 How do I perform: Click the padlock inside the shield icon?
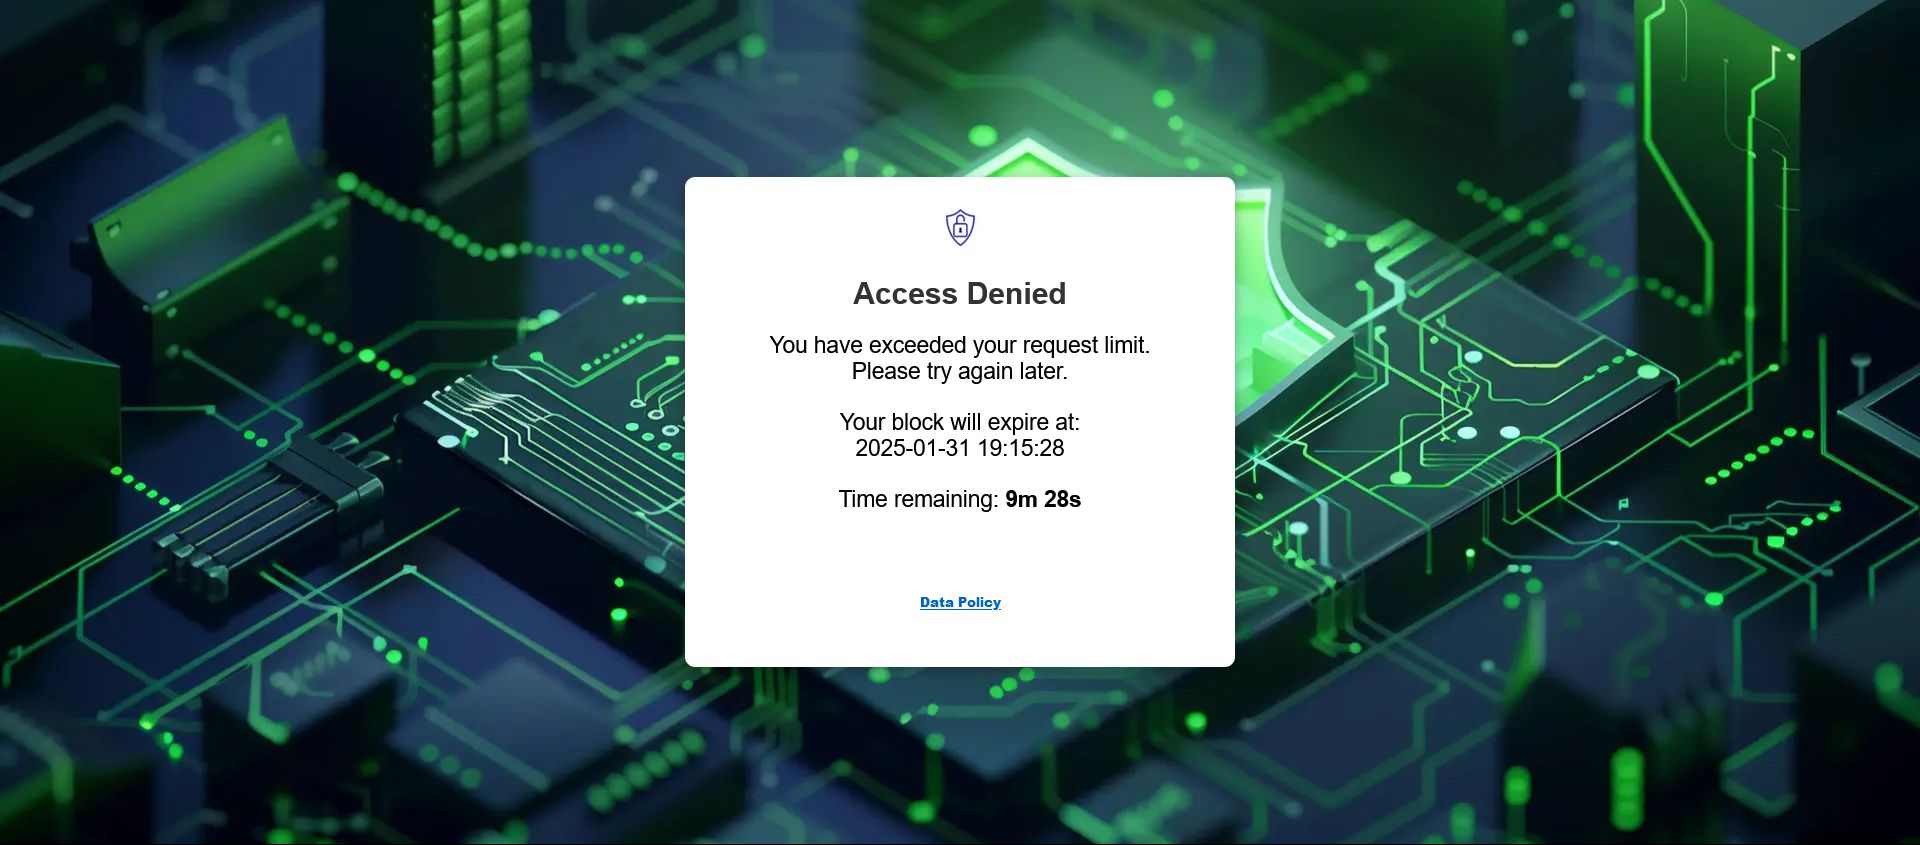coord(960,227)
